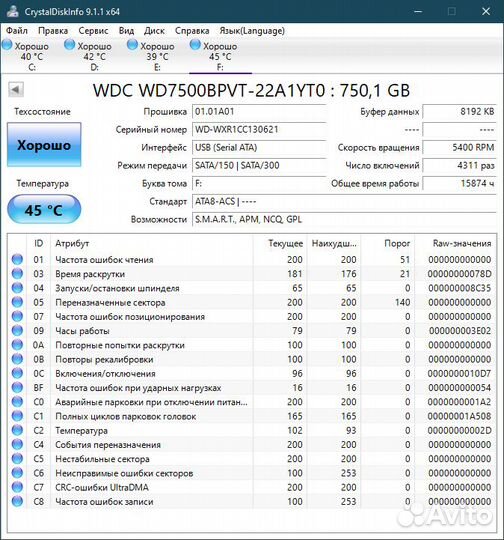Click status orb for Частота ошибок записи
504x540 pixels.
[17, 501]
